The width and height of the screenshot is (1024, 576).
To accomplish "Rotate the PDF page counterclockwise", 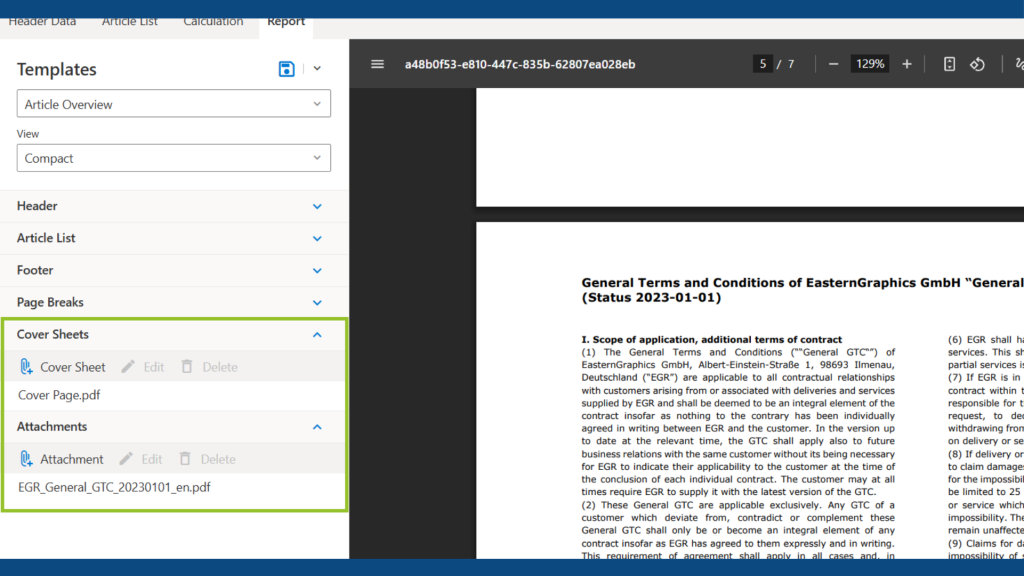I will [975, 63].
